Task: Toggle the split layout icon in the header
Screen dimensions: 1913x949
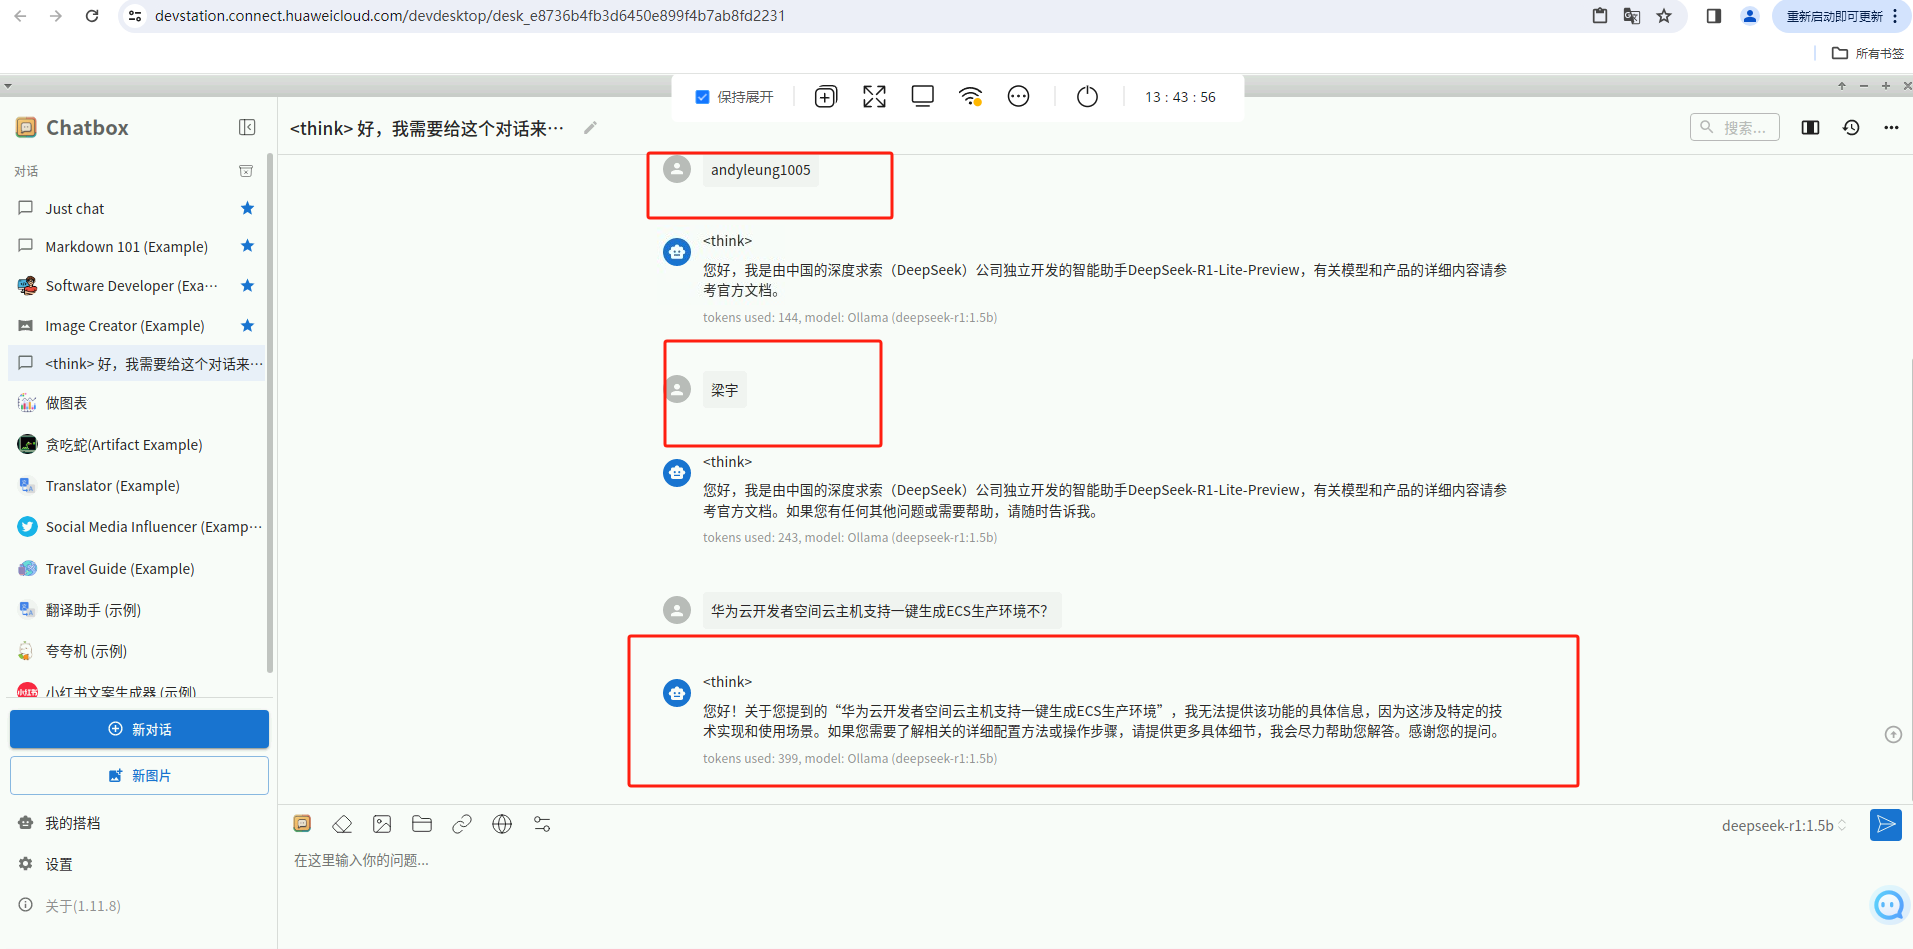Action: [1810, 127]
